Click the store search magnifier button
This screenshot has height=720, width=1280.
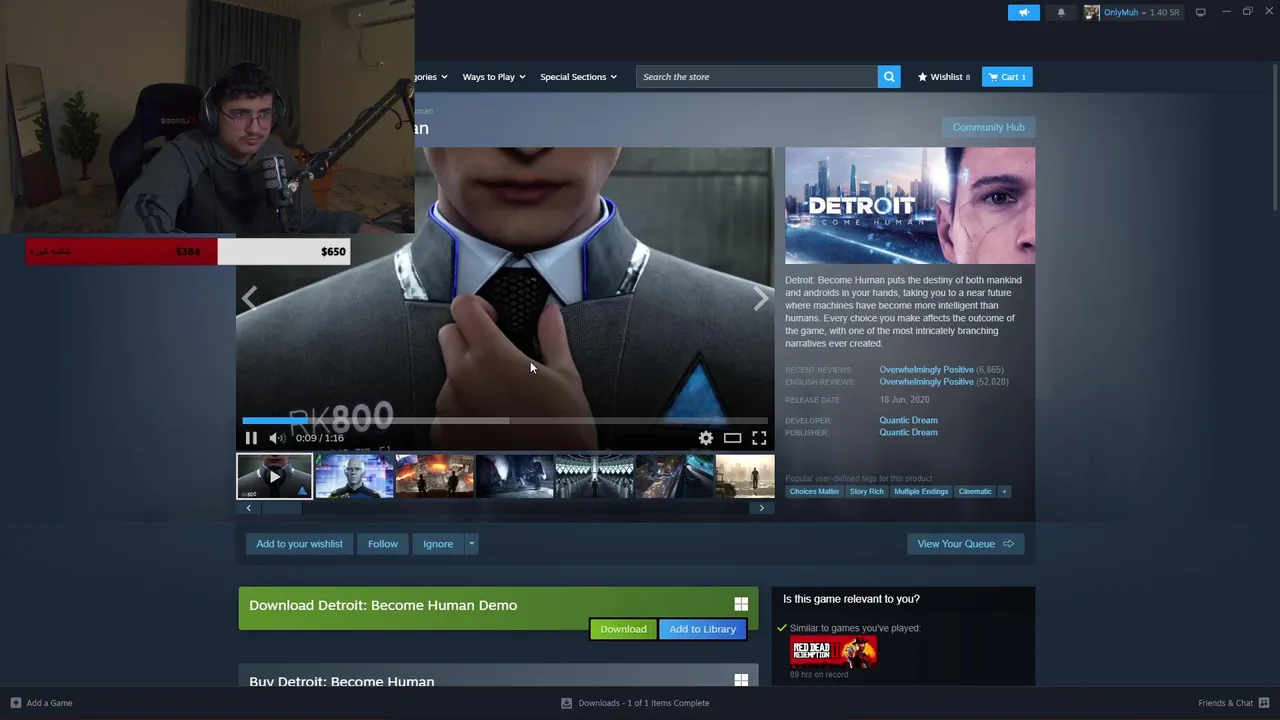point(889,77)
